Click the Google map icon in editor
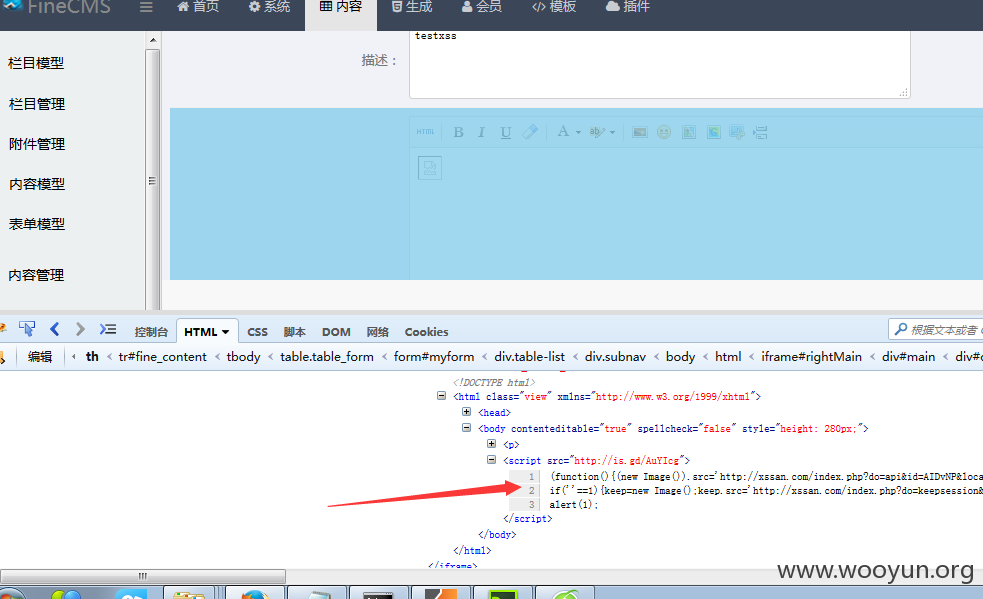 point(713,132)
